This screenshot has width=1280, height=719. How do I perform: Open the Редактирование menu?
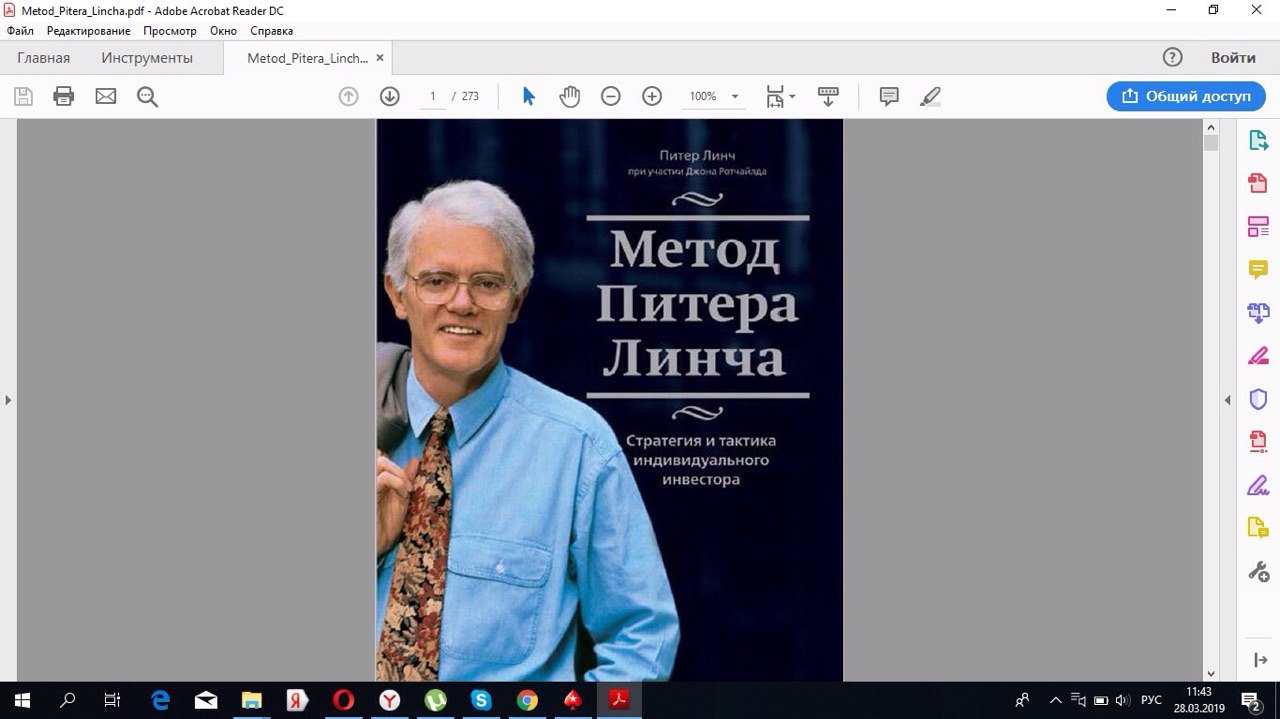[x=88, y=31]
